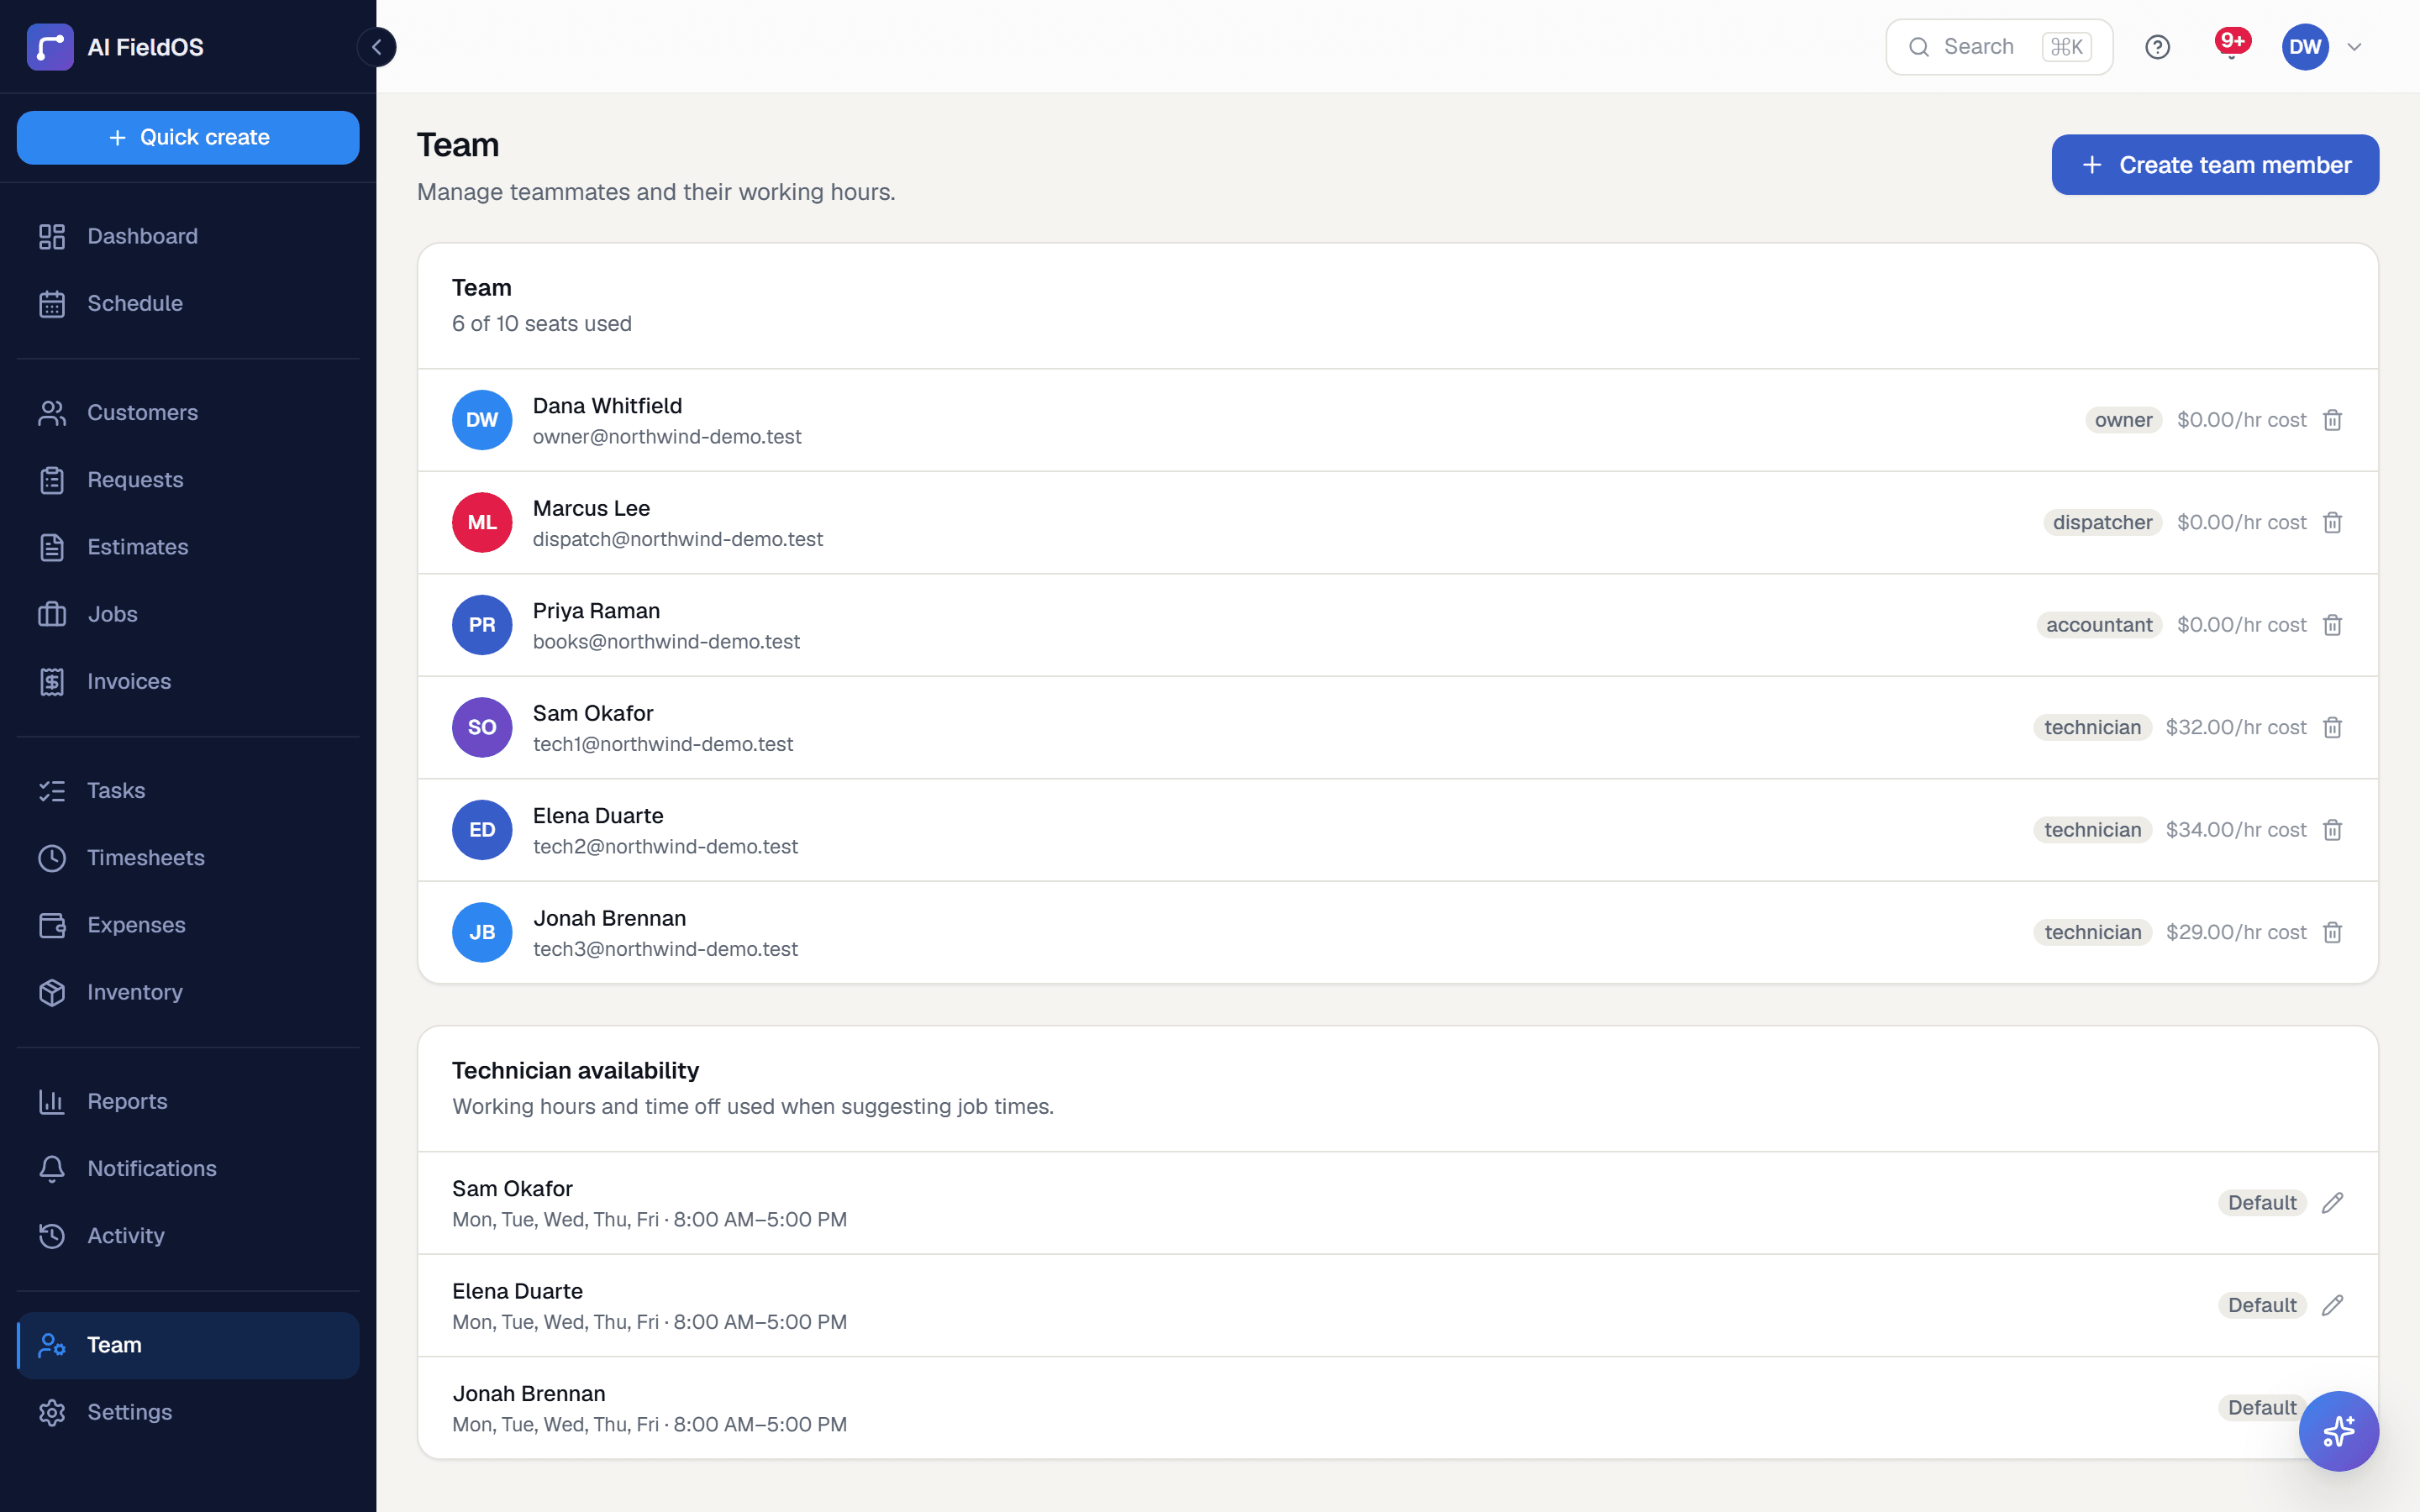Image resolution: width=2420 pixels, height=1512 pixels.
Task: Open the Tasks page
Action: [x=188, y=790]
